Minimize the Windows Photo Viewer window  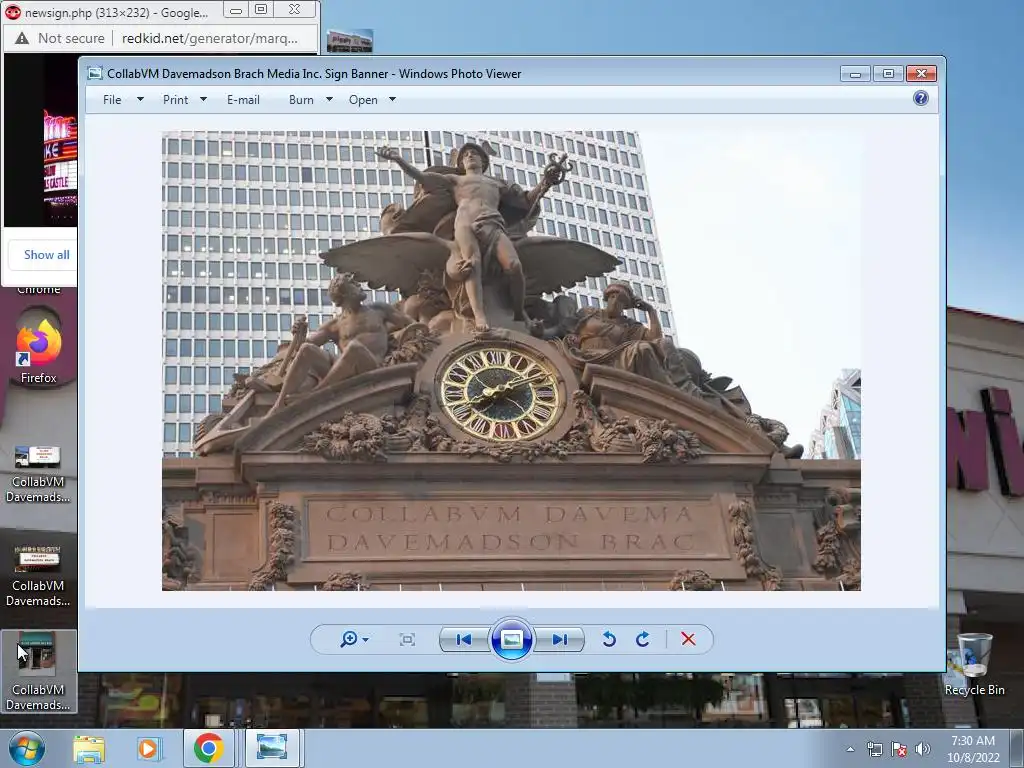point(855,74)
